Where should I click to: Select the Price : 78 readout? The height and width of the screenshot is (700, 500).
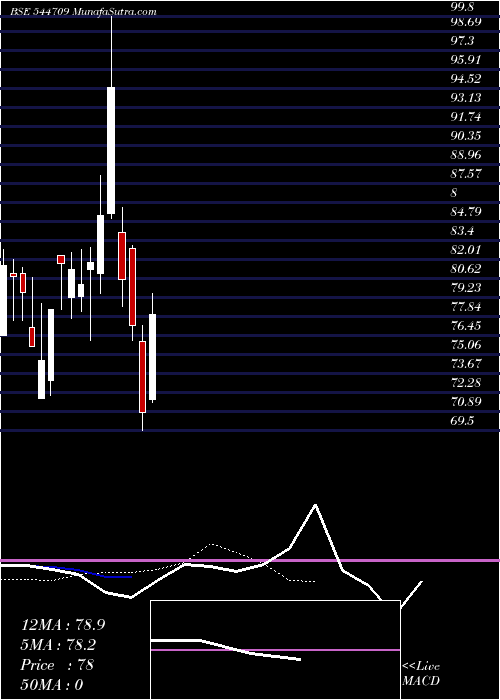(x=57, y=665)
